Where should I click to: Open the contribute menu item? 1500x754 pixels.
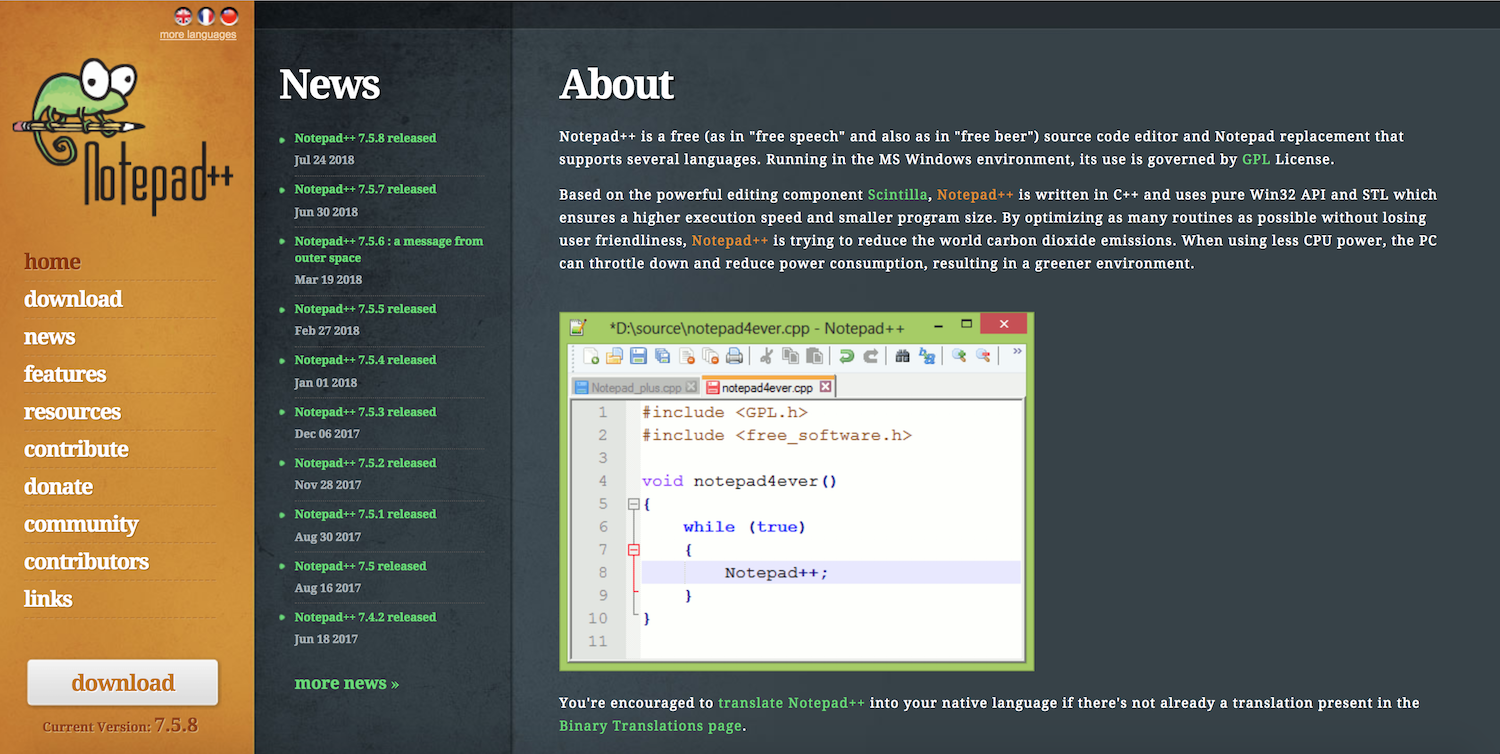point(76,449)
